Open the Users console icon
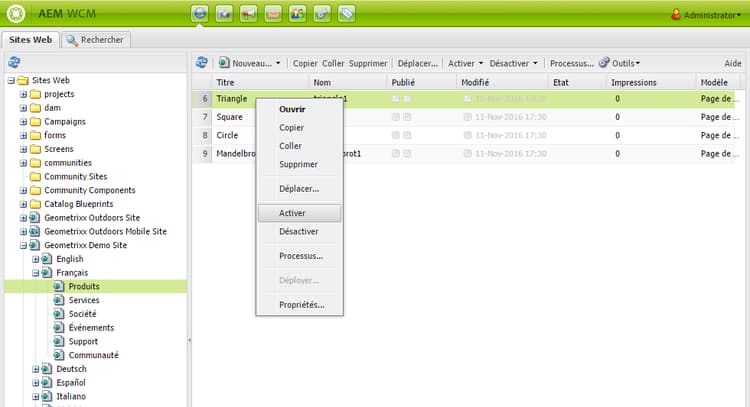750x407 pixels. click(298, 13)
